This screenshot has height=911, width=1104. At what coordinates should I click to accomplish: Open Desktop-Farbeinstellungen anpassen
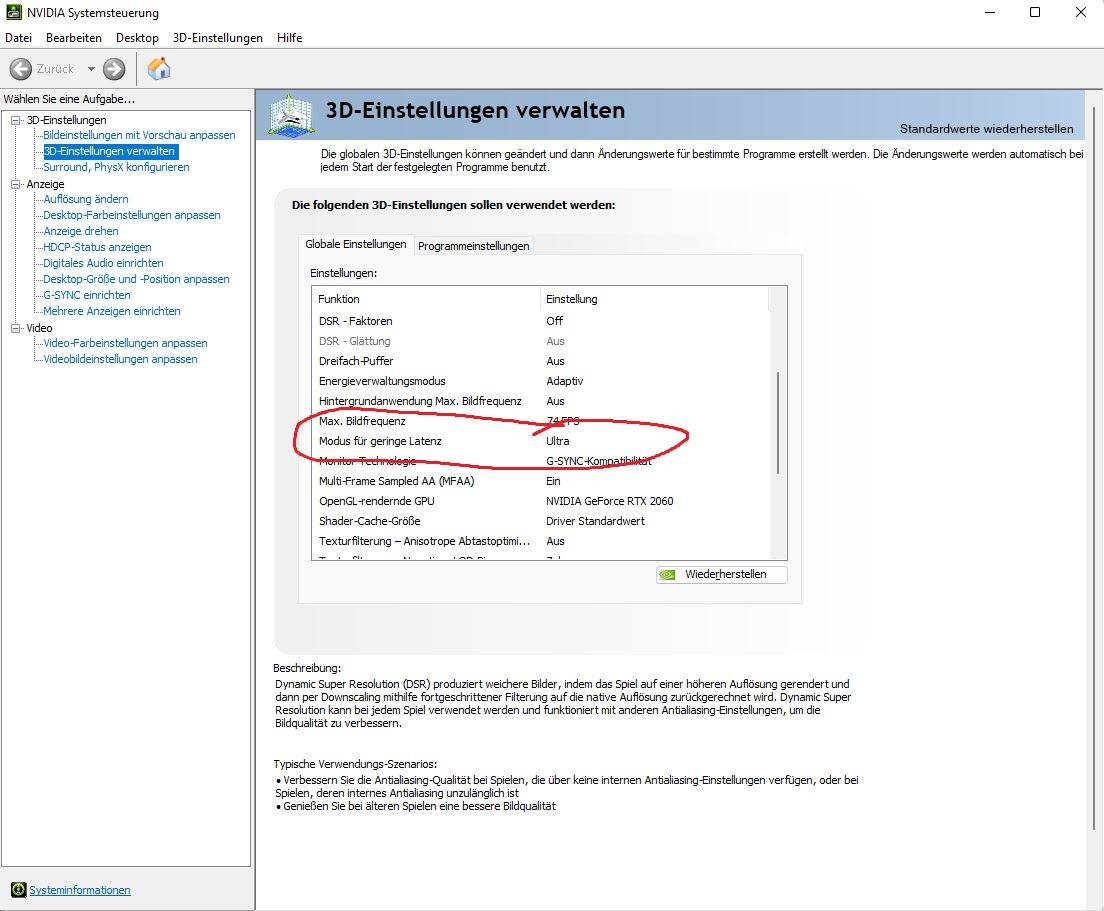(132, 215)
